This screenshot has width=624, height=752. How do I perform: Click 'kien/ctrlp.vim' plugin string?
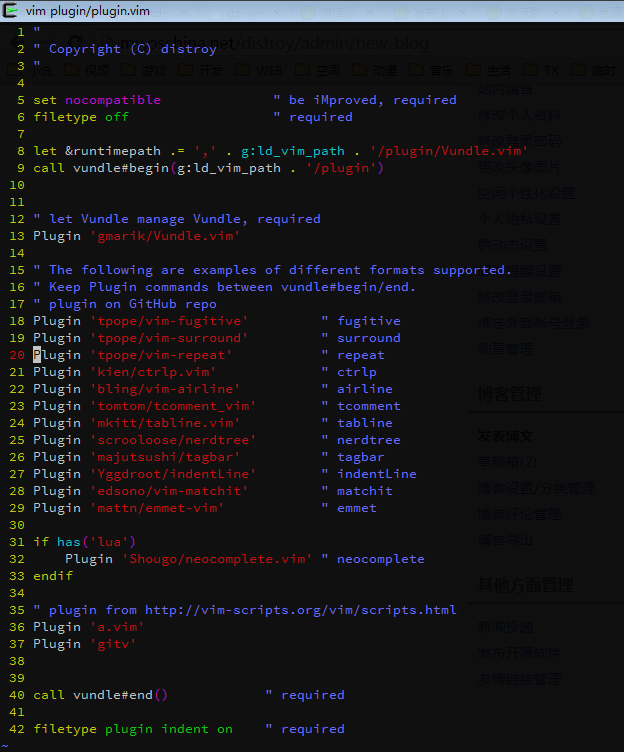coord(153,372)
